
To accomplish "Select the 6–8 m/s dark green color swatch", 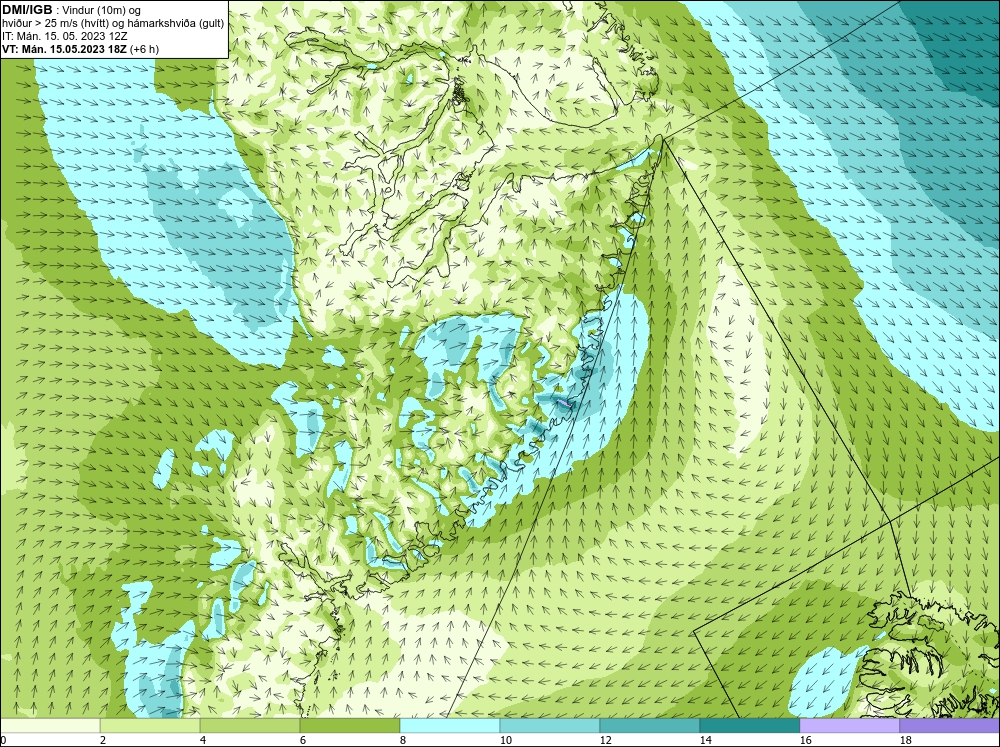I will tap(349, 725).
